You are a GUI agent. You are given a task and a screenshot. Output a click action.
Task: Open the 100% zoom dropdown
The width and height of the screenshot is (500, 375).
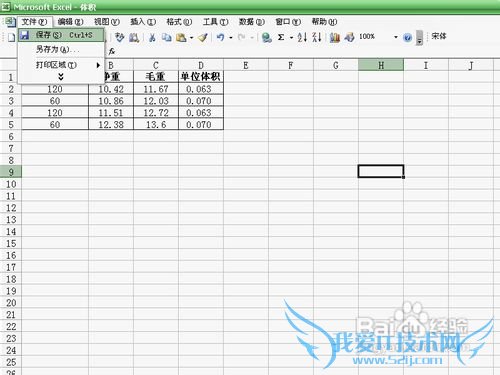pyautogui.click(x=396, y=37)
